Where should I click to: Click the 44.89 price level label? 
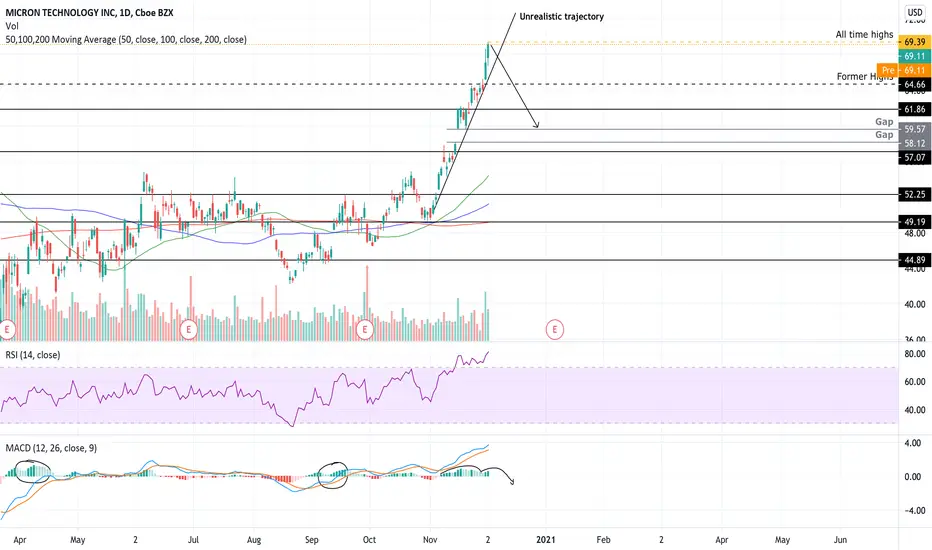915,260
